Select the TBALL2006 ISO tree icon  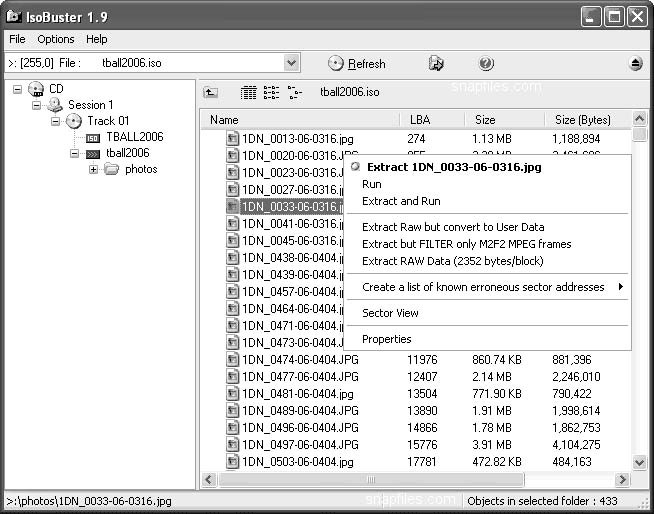(x=93, y=137)
